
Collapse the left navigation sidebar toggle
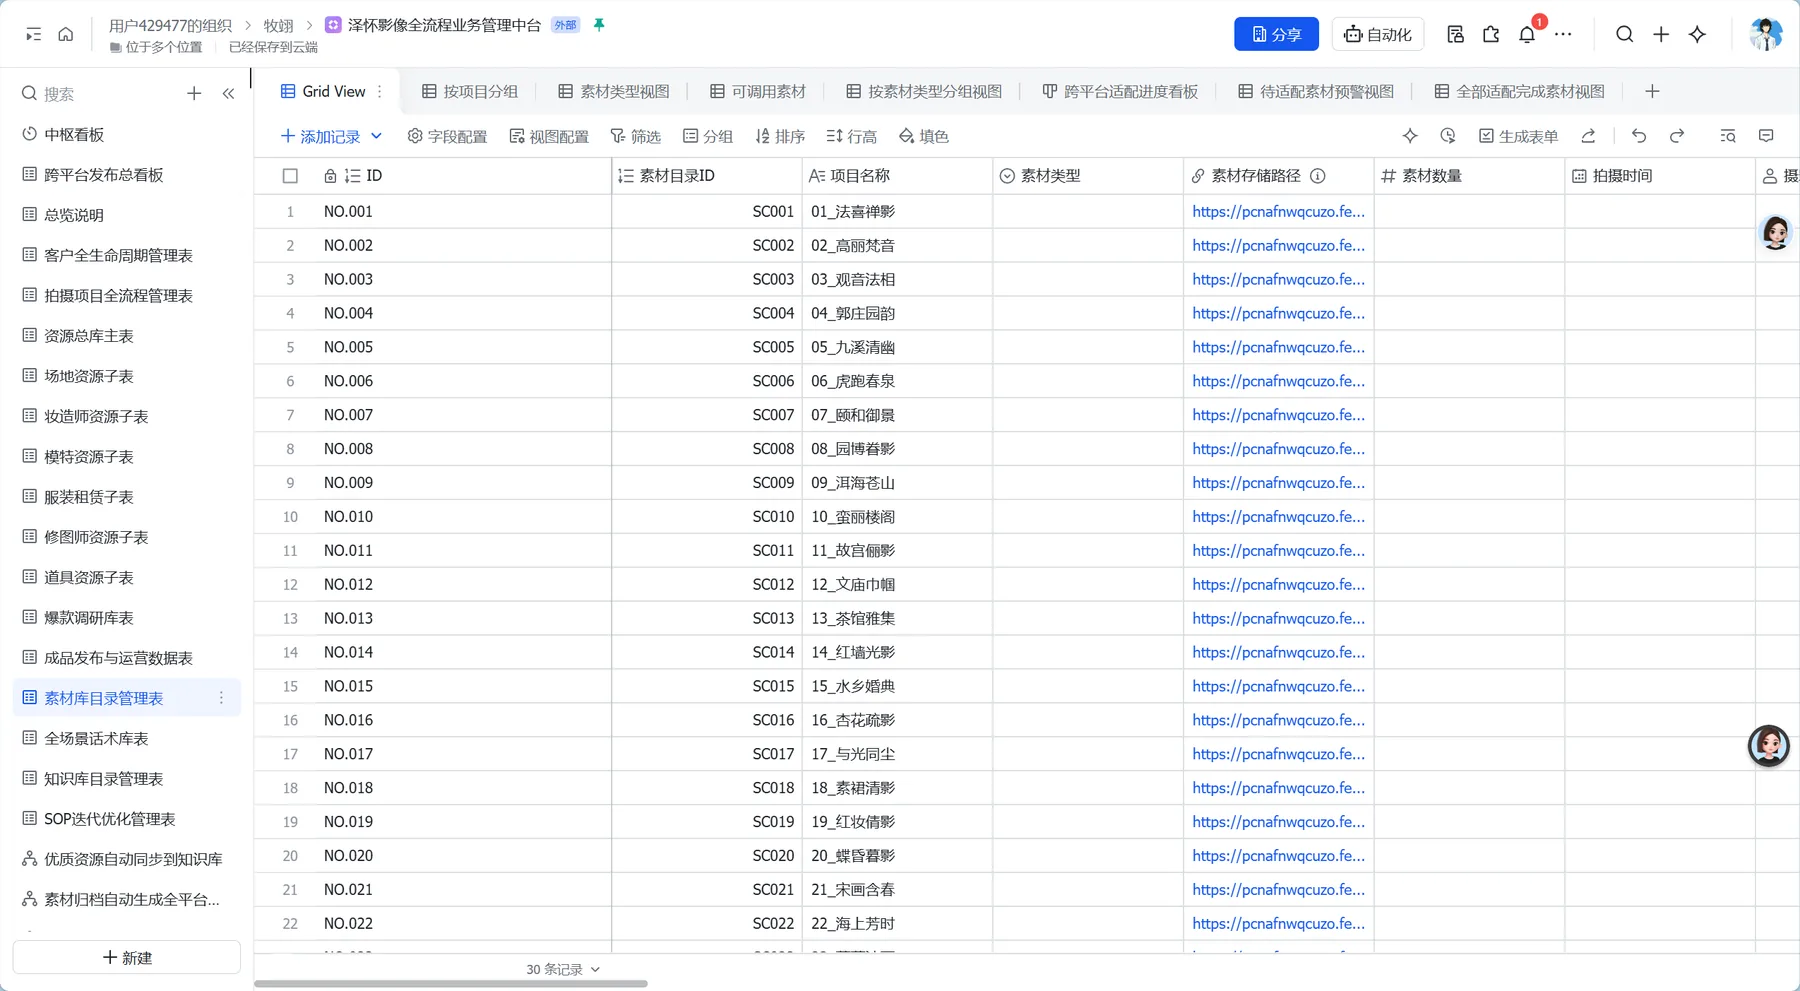33,34
